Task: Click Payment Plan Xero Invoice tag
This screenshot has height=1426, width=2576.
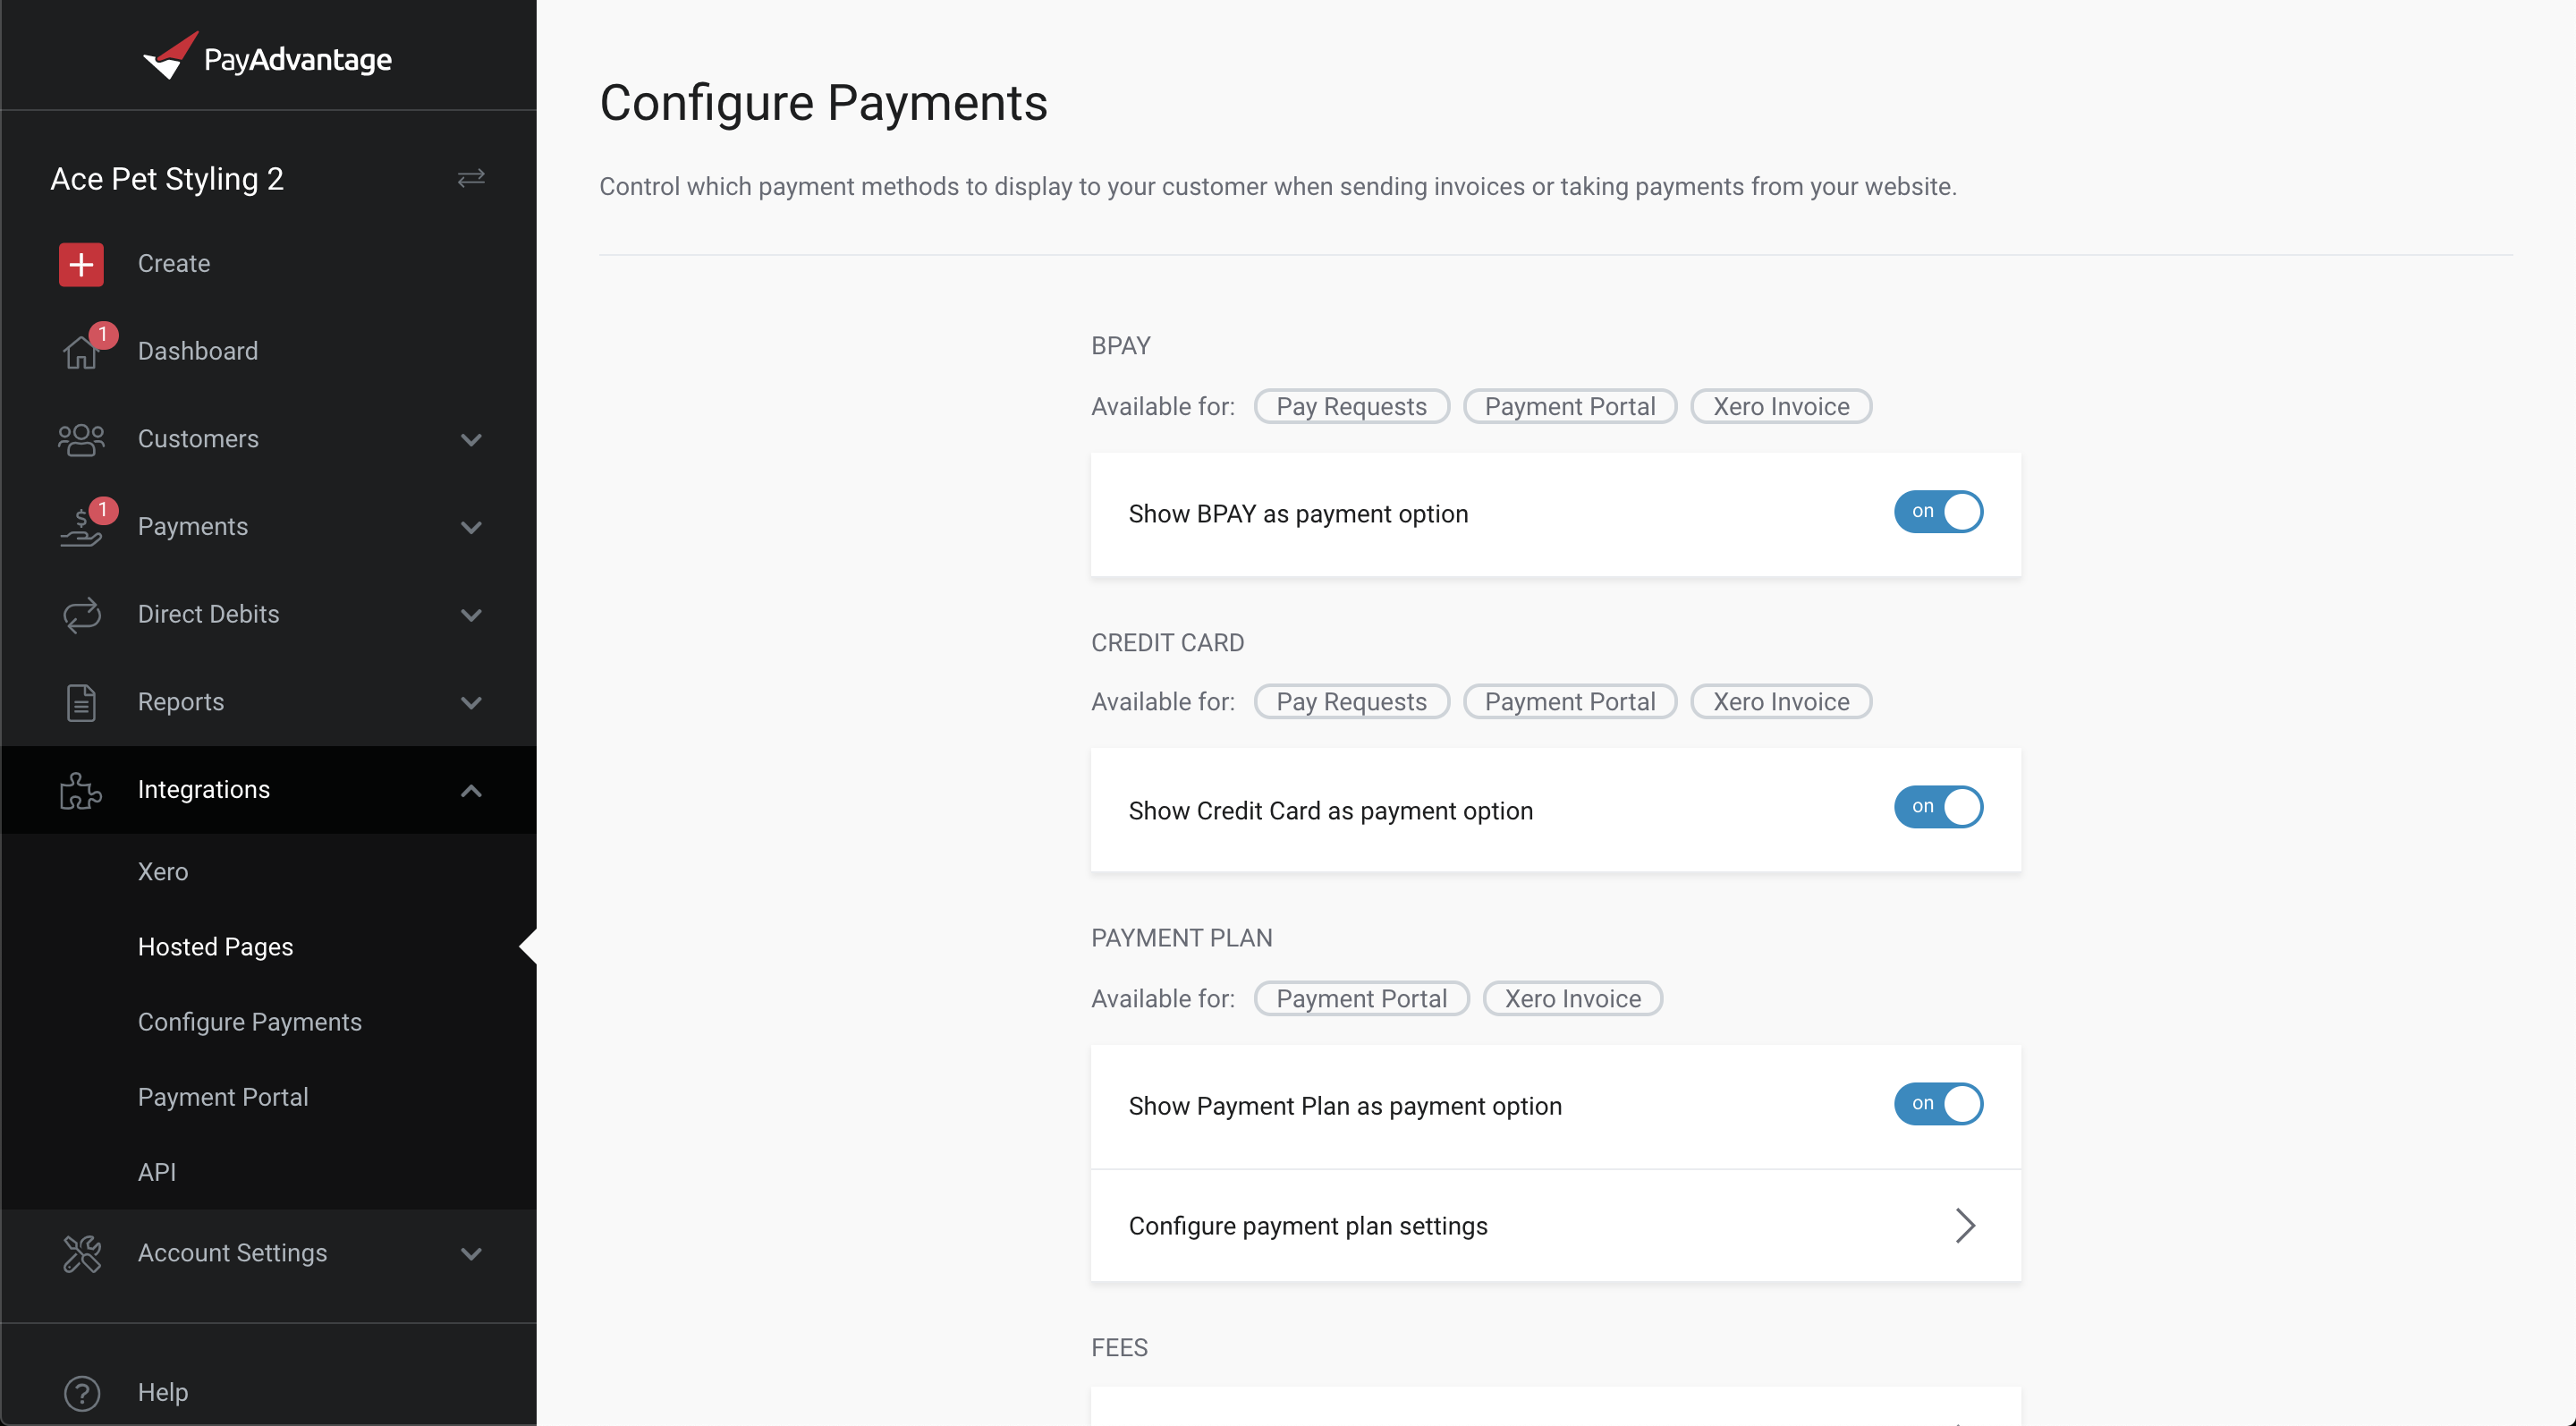Action: click(1573, 998)
